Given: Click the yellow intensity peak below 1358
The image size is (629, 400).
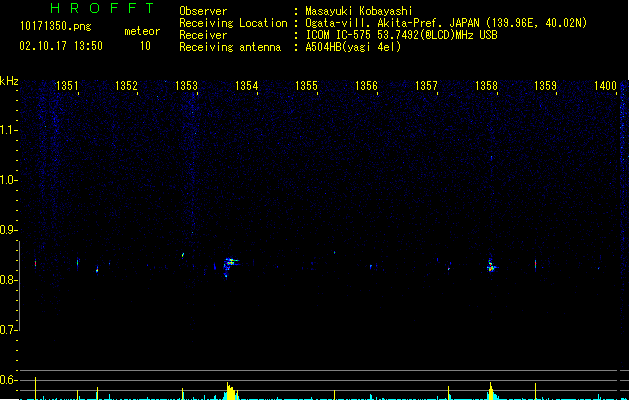Looking at the screenshot, I should pos(491,391).
